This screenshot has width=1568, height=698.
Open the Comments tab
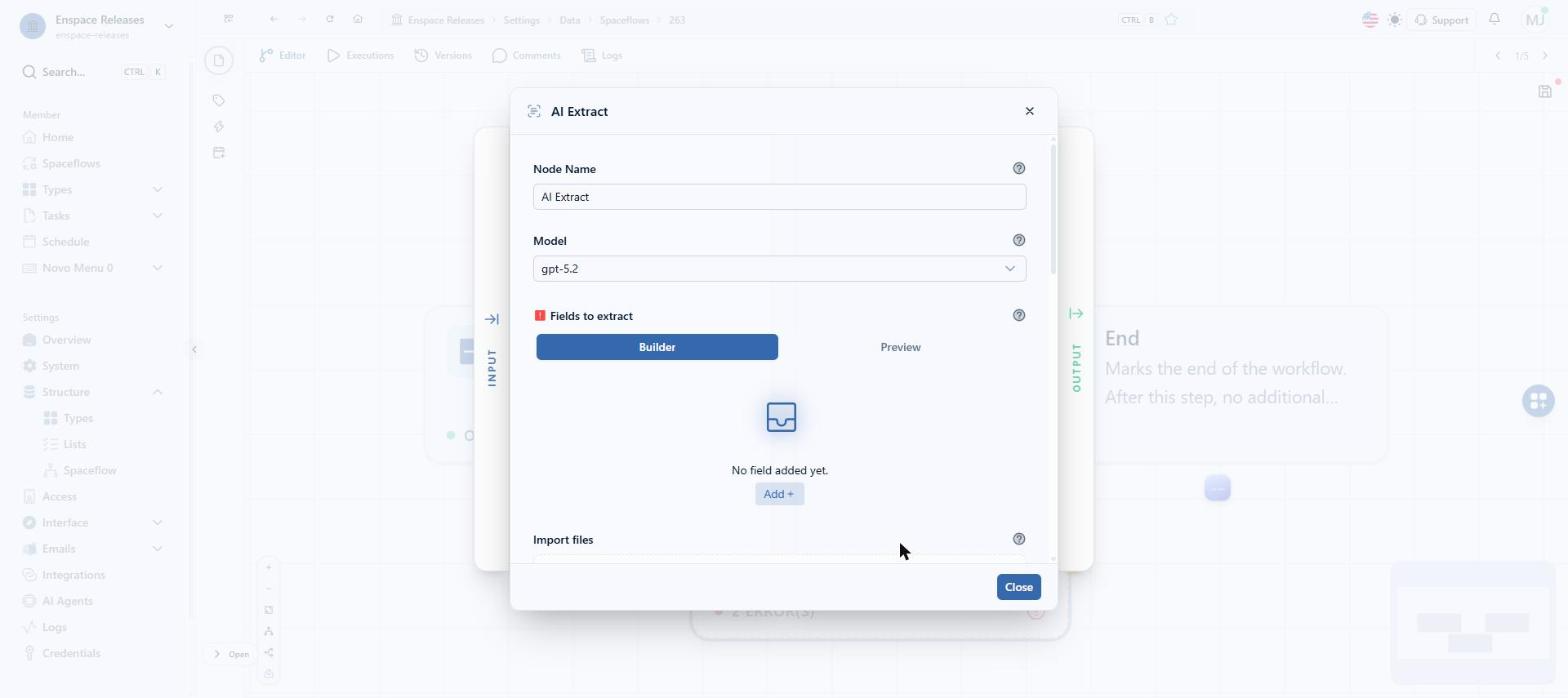pyautogui.click(x=526, y=56)
